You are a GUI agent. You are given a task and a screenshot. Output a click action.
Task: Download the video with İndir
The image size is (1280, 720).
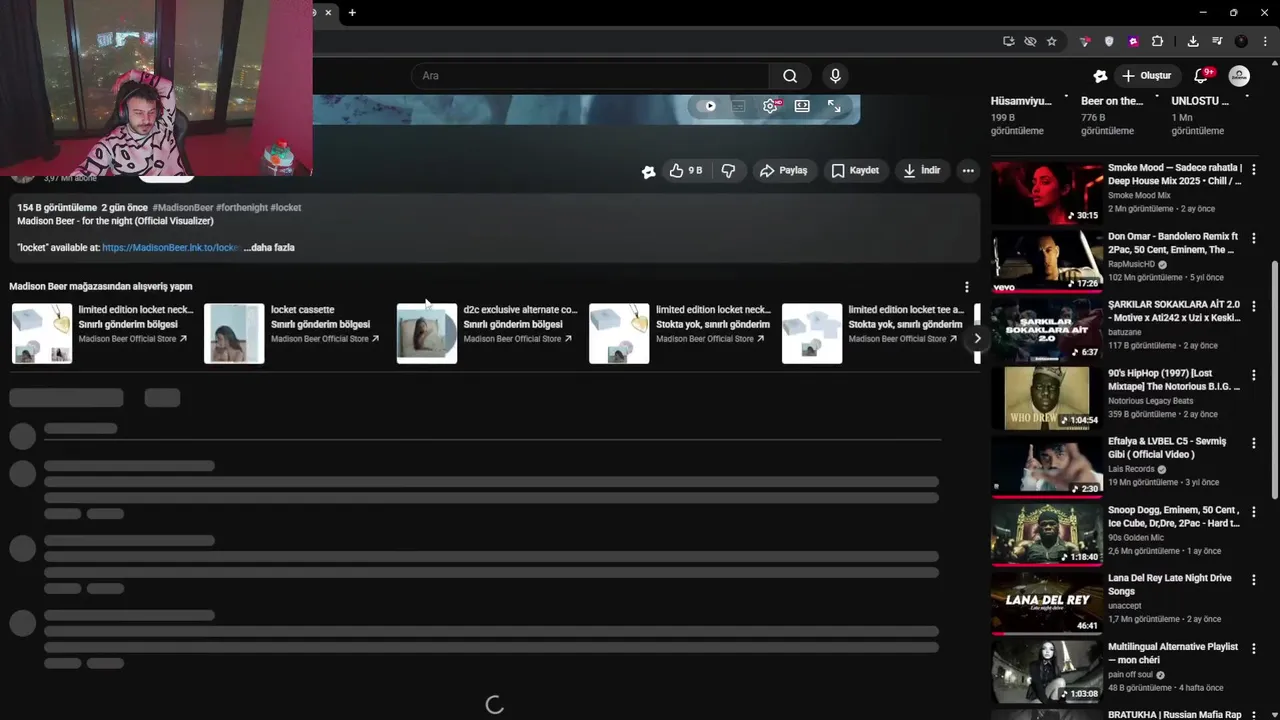tap(922, 171)
